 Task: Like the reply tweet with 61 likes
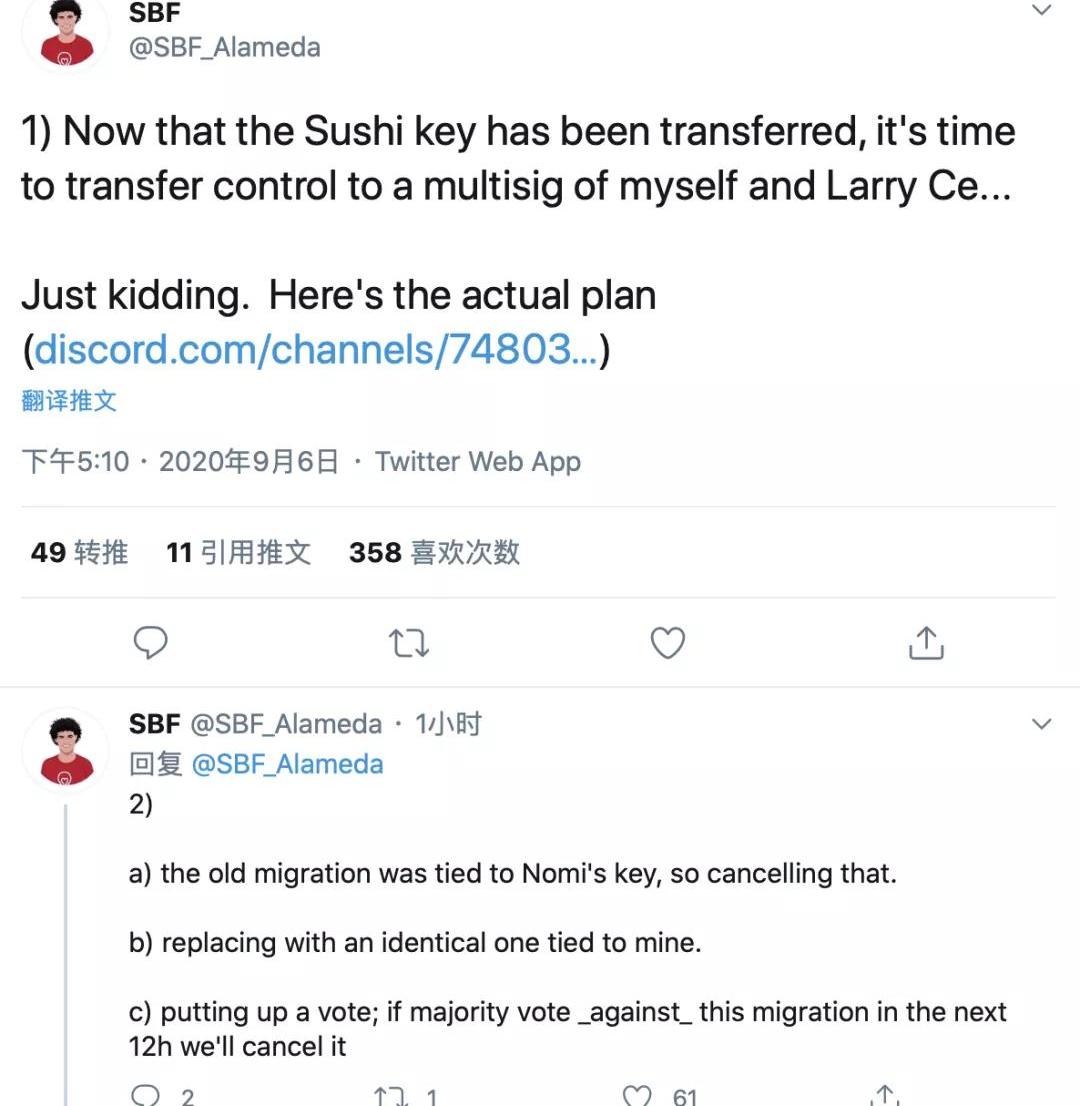pos(637,1095)
